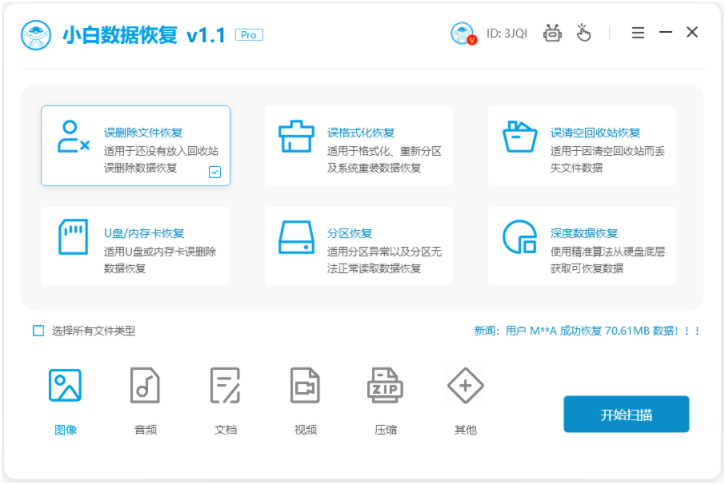Click the pointing hand icon in title bar
This screenshot has height=485, width=726.
[584, 33]
